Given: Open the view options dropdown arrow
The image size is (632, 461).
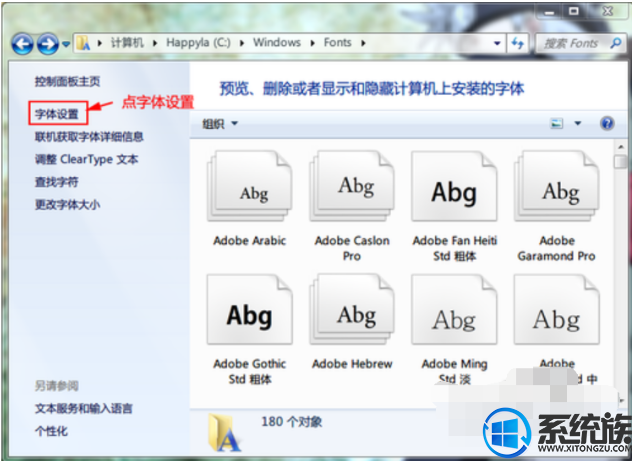Looking at the screenshot, I should coord(578,123).
